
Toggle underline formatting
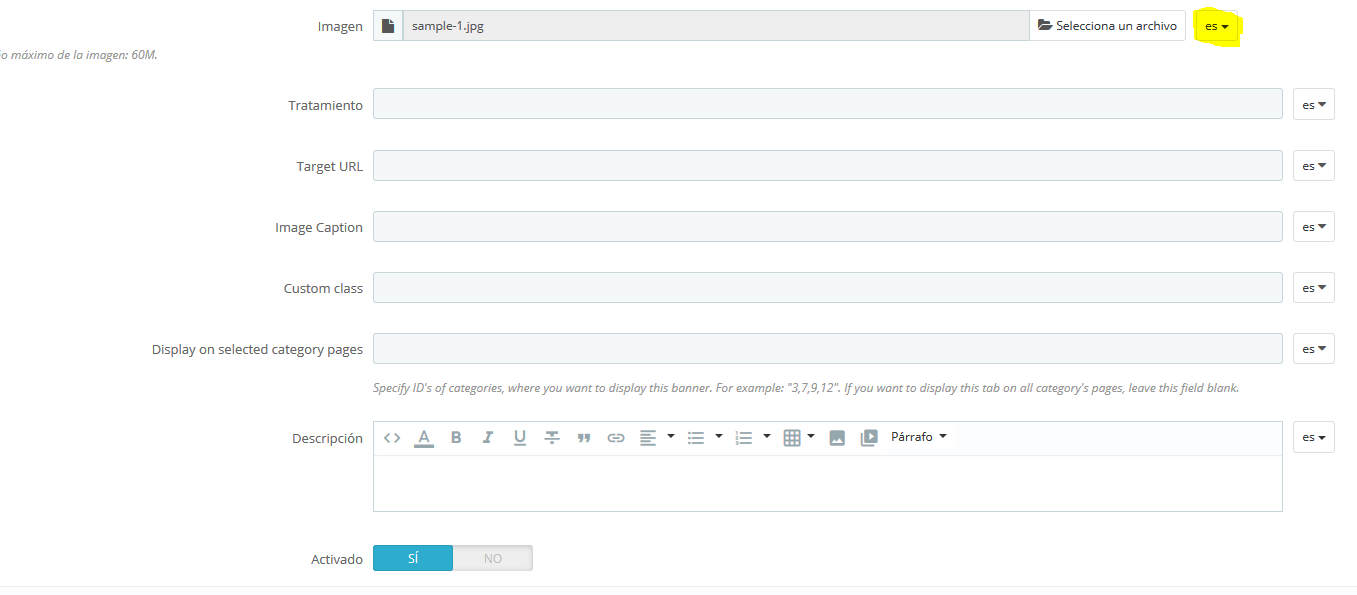pyautogui.click(x=520, y=438)
